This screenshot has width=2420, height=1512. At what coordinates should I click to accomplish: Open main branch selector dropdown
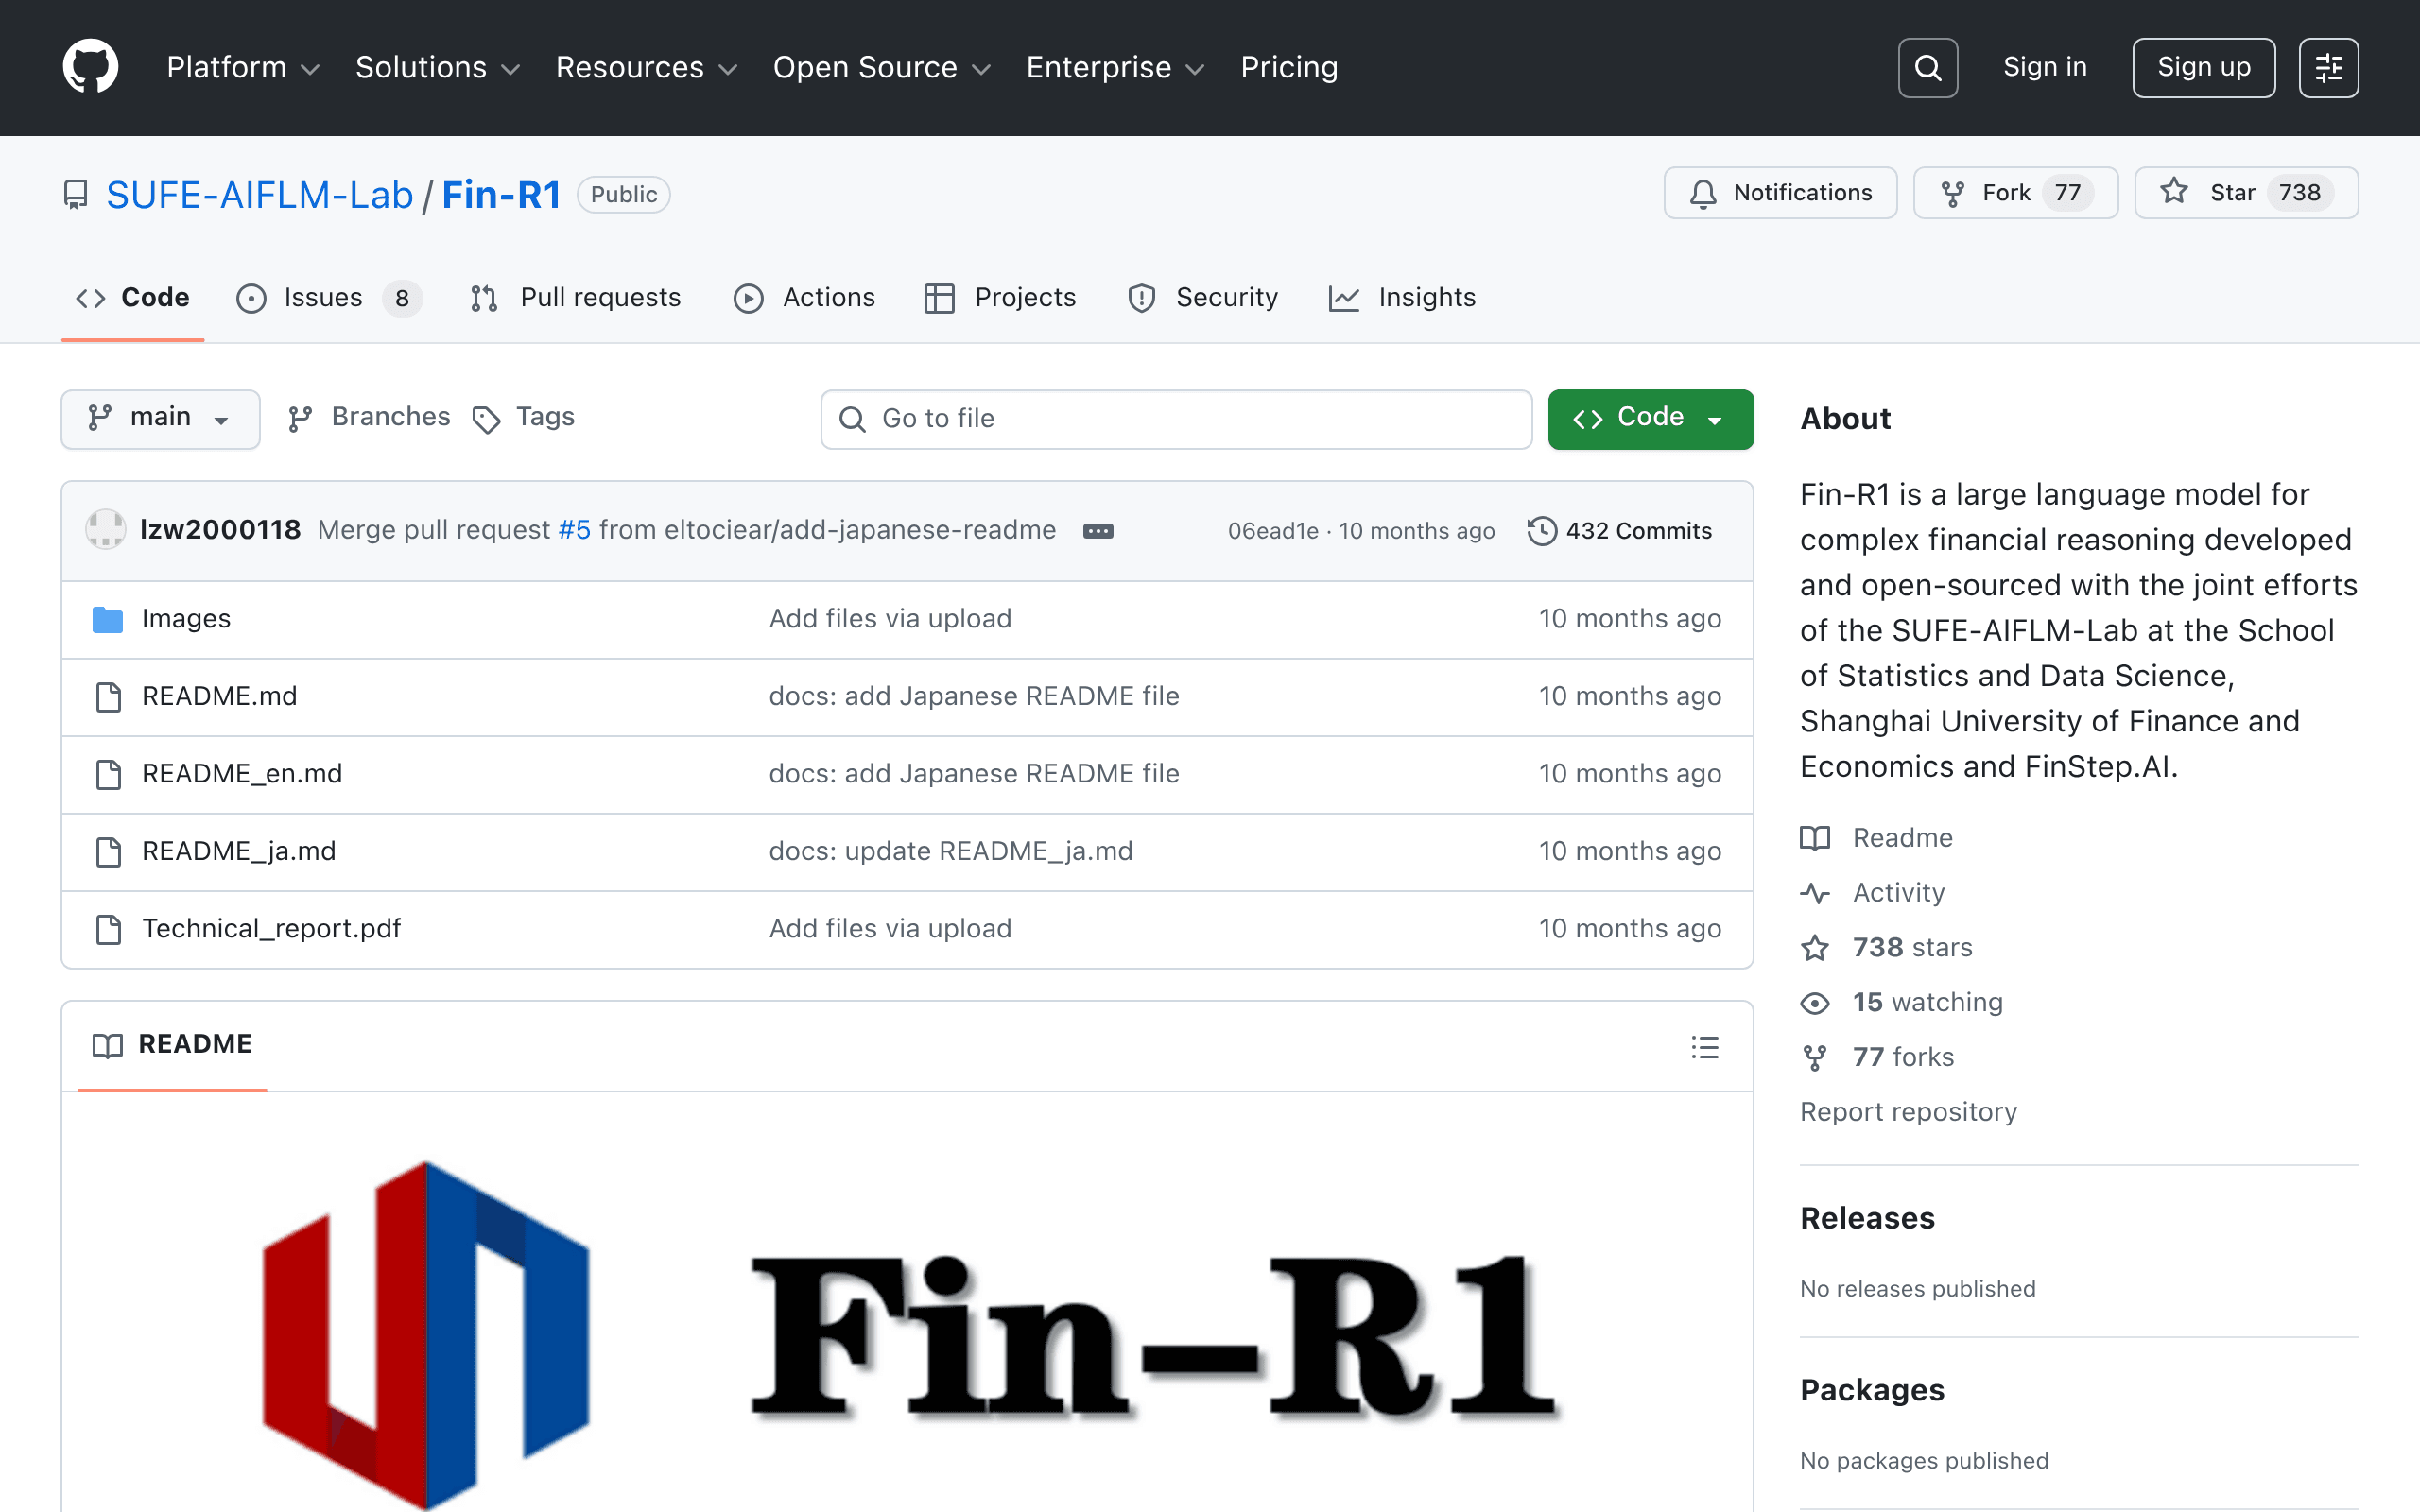tap(160, 418)
